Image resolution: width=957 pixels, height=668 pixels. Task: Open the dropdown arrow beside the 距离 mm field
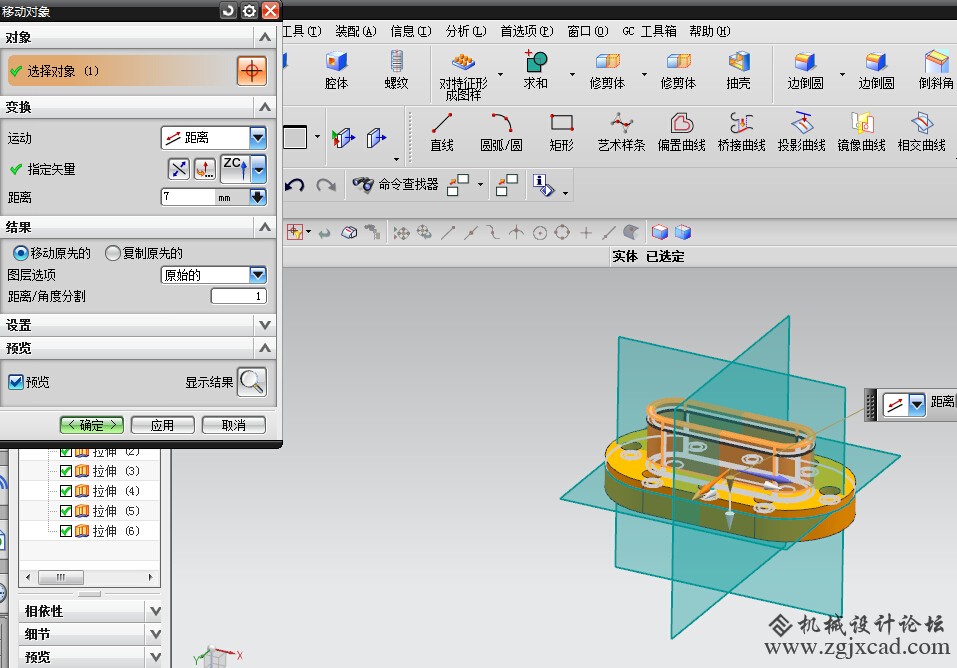[258, 197]
